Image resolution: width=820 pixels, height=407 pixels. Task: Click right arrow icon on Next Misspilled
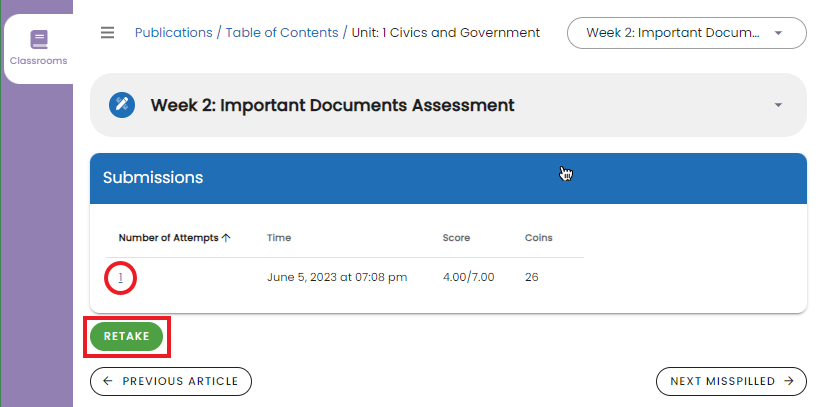click(790, 381)
